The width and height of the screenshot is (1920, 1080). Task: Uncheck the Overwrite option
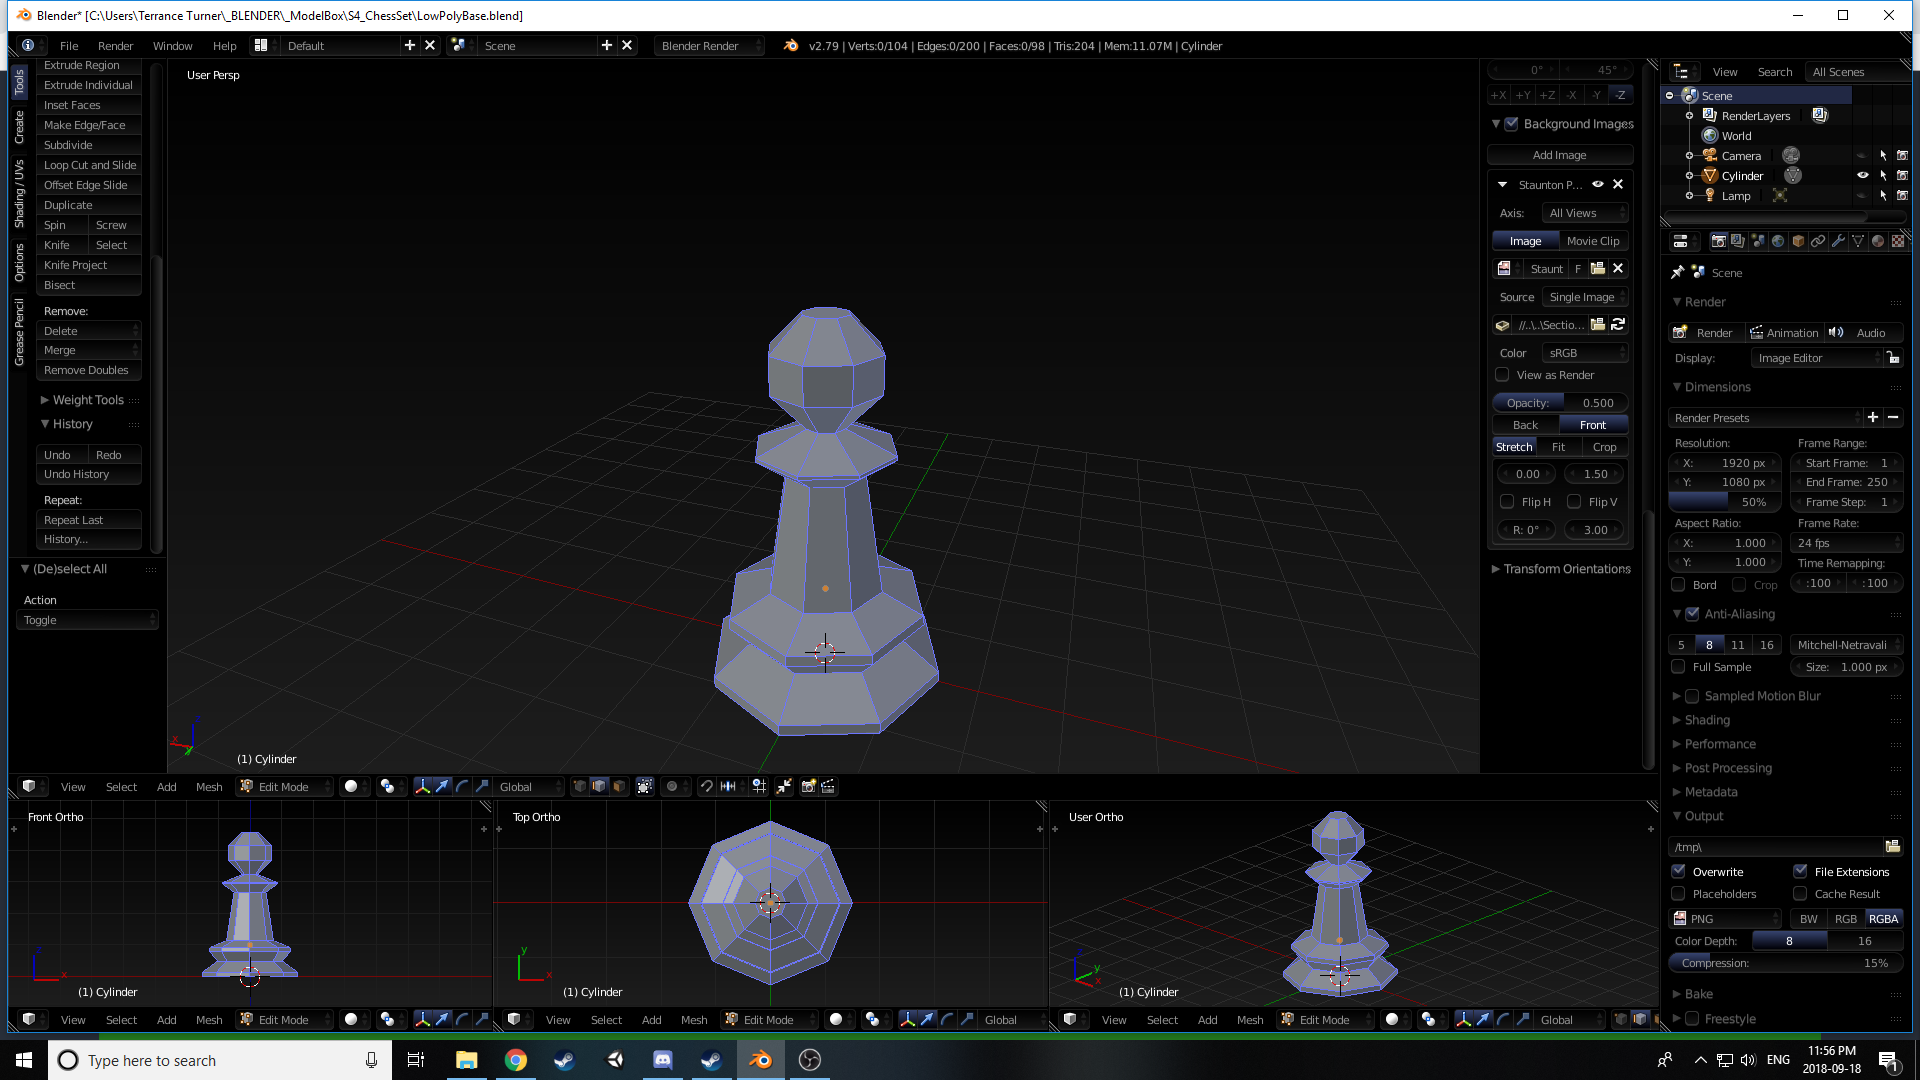click(x=1679, y=872)
